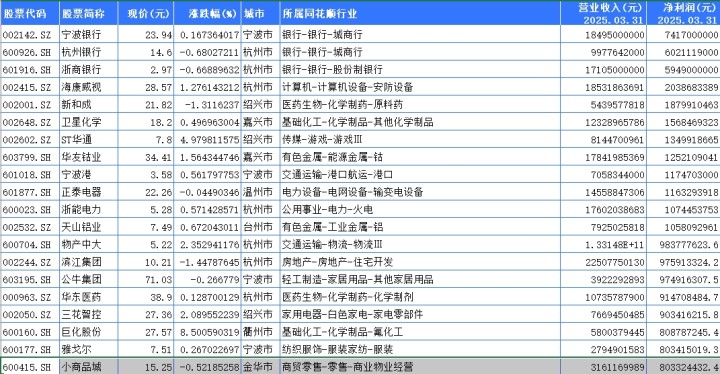Select the 现价(元) column header
720x374 pixels.
[x=146, y=13]
